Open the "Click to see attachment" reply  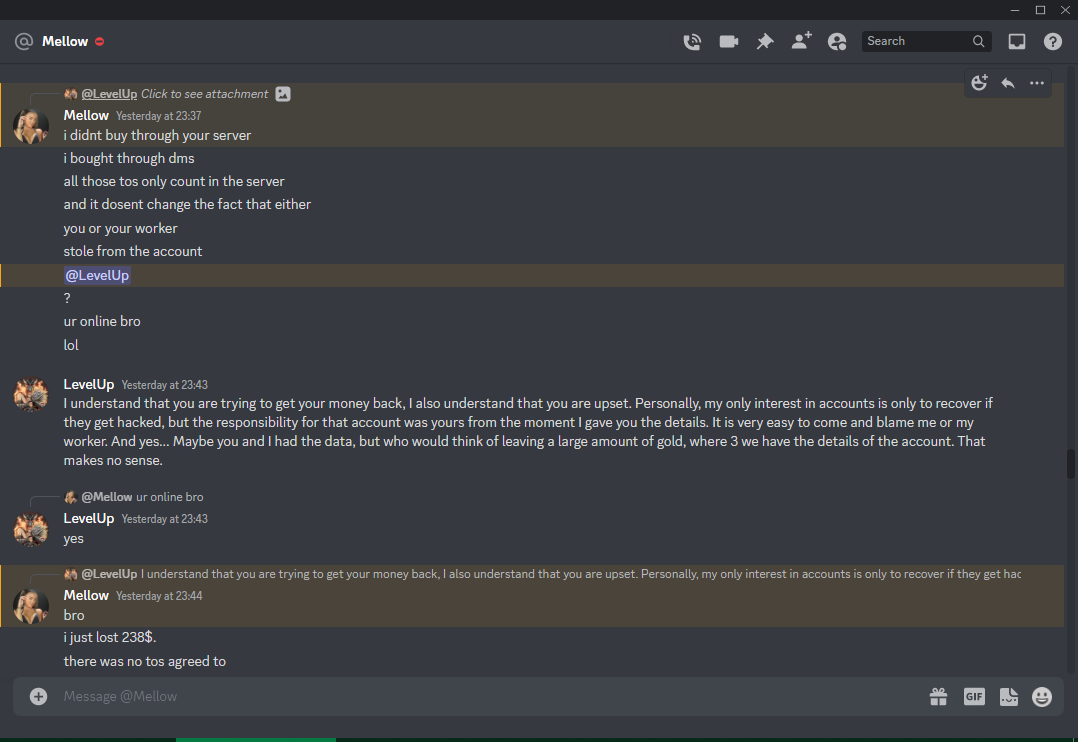[x=204, y=94]
